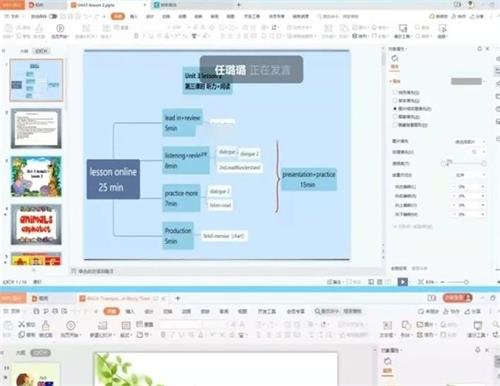Image resolution: width=500 pixels, height=386 pixels.
Task: Click the Select tool icon in top window ribbon
Action: [443, 28]
